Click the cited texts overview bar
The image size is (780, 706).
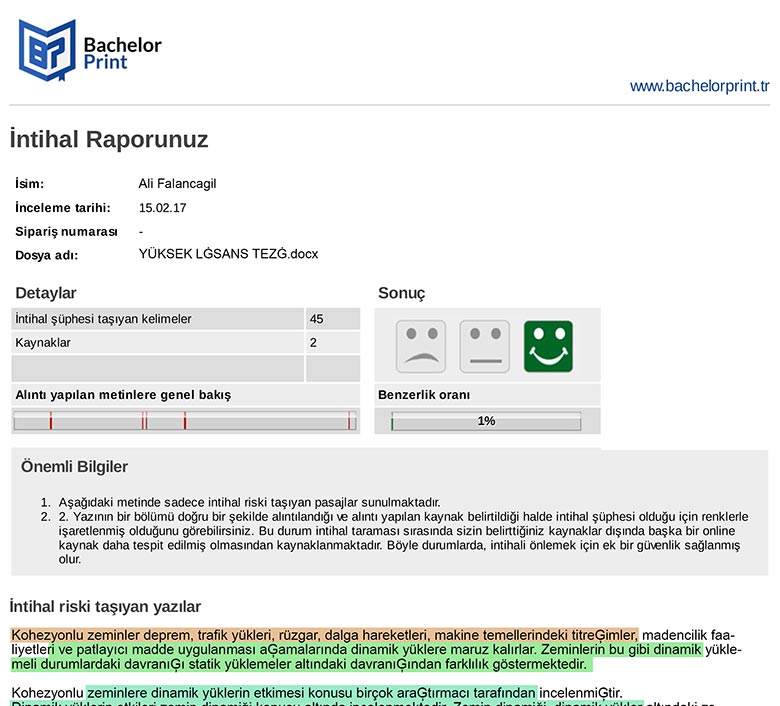[x=185, y=421]
